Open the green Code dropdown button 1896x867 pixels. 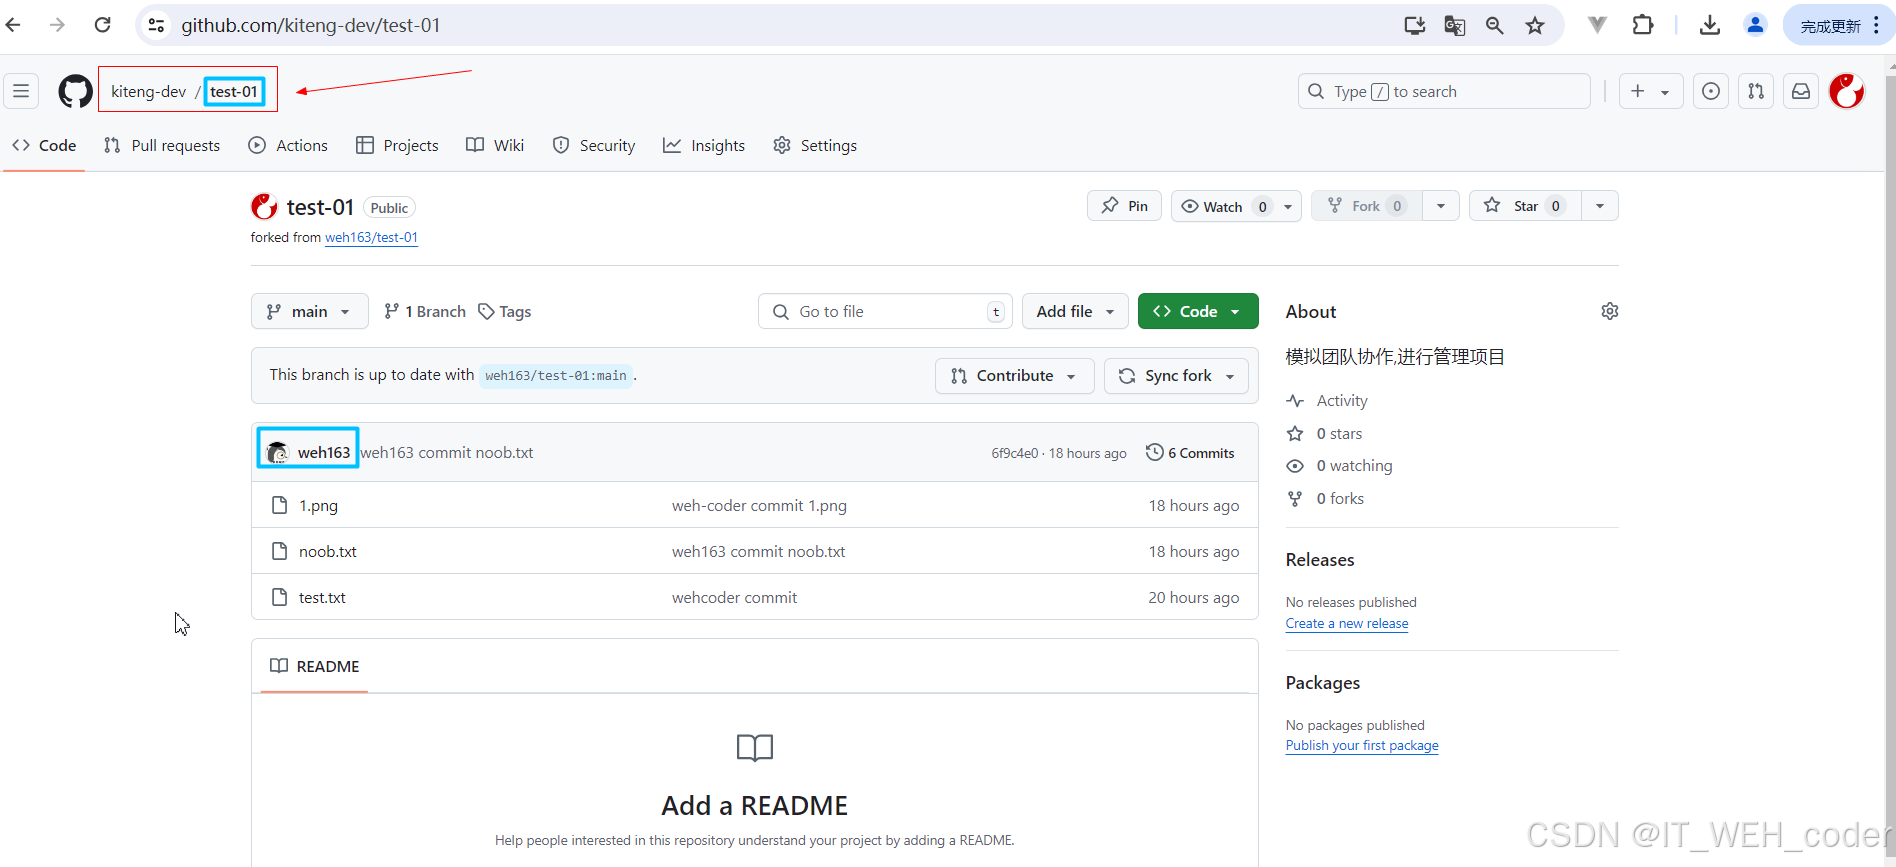pos(1198,311)
